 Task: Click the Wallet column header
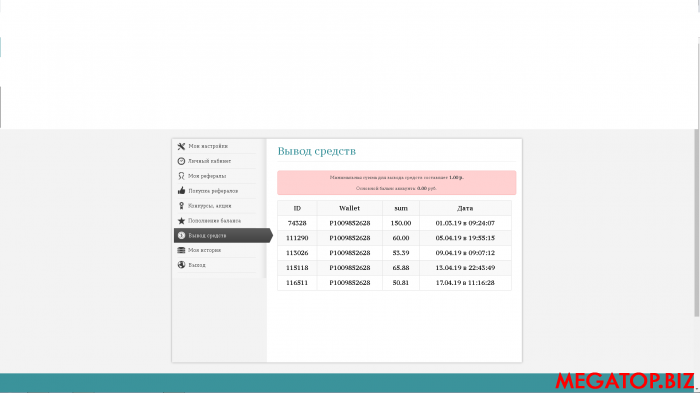[x=350, y=208]
